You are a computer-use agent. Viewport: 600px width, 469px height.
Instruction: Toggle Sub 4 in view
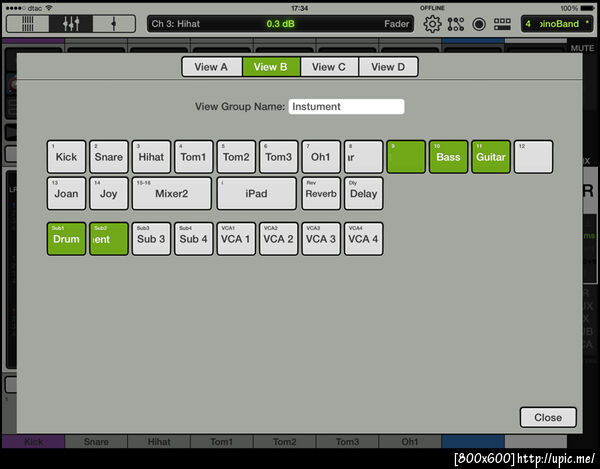click(194, 239)
